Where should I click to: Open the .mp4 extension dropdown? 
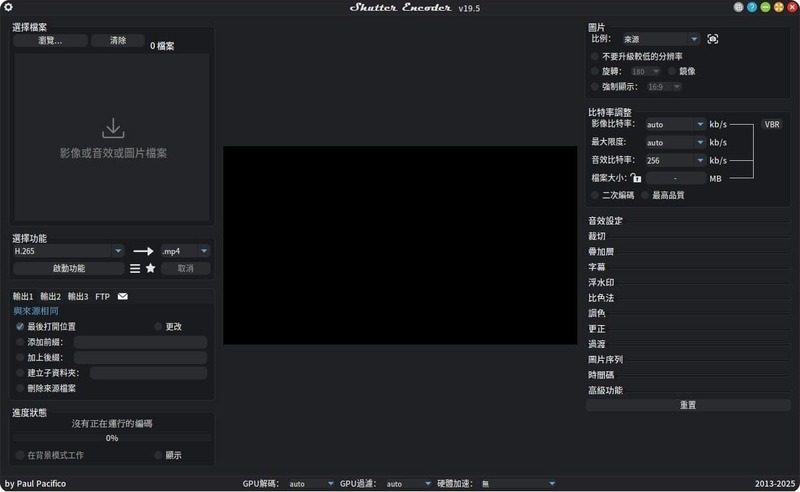tap(185, 251)
